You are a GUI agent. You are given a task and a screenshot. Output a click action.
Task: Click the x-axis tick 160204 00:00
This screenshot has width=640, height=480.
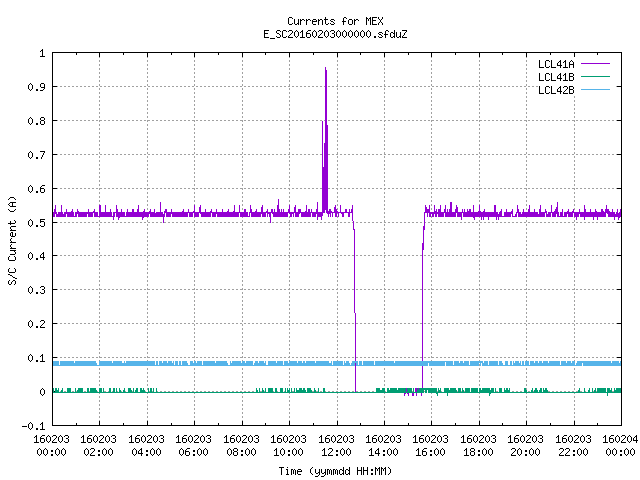(x=620, y=445)
